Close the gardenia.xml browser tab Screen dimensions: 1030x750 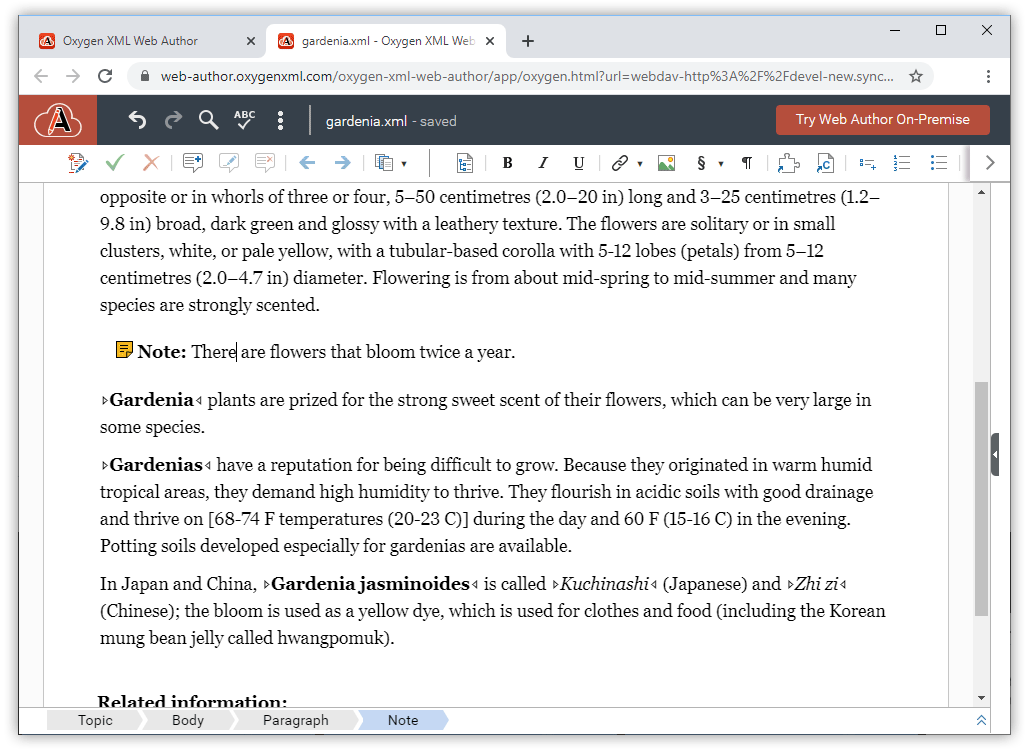point(490,41)
